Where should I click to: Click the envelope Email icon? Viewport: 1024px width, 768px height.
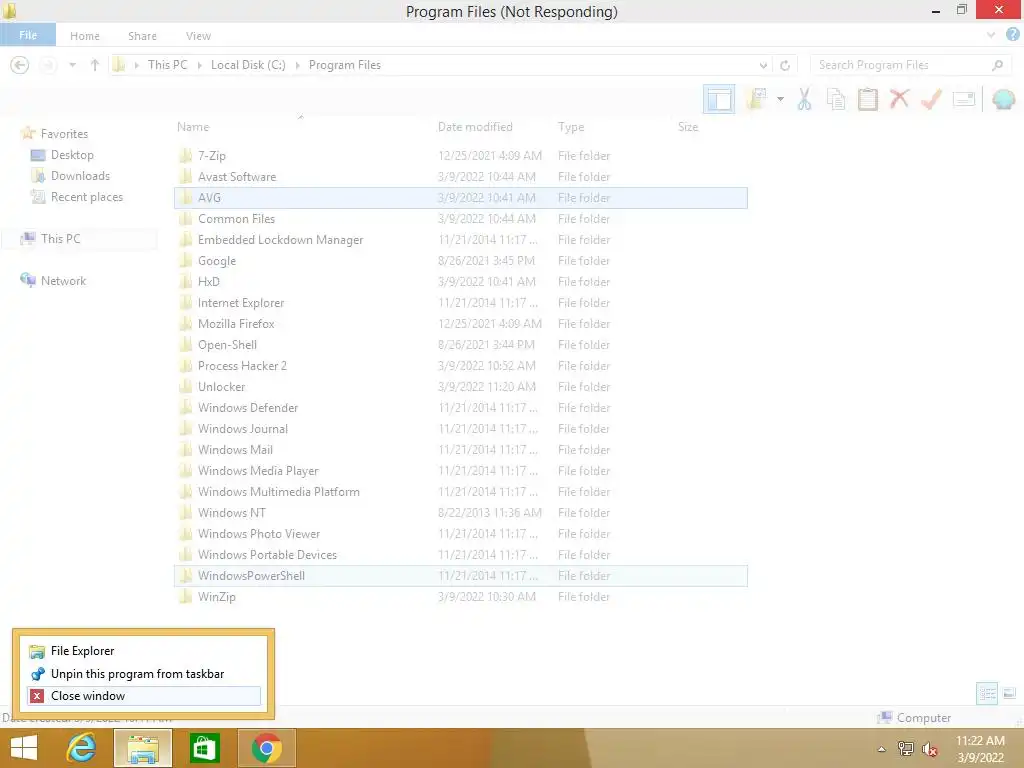tap(964, 99)
